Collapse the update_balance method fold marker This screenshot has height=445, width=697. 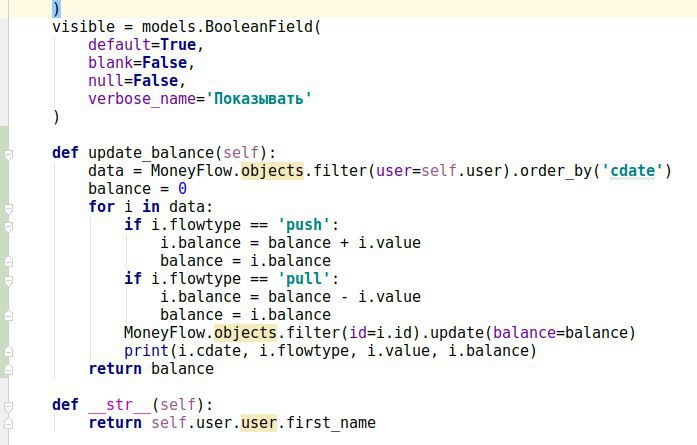pos(8,154)
